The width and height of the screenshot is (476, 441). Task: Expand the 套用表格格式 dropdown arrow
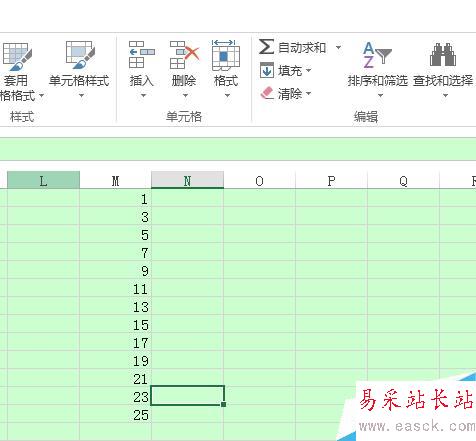point(41,96)
